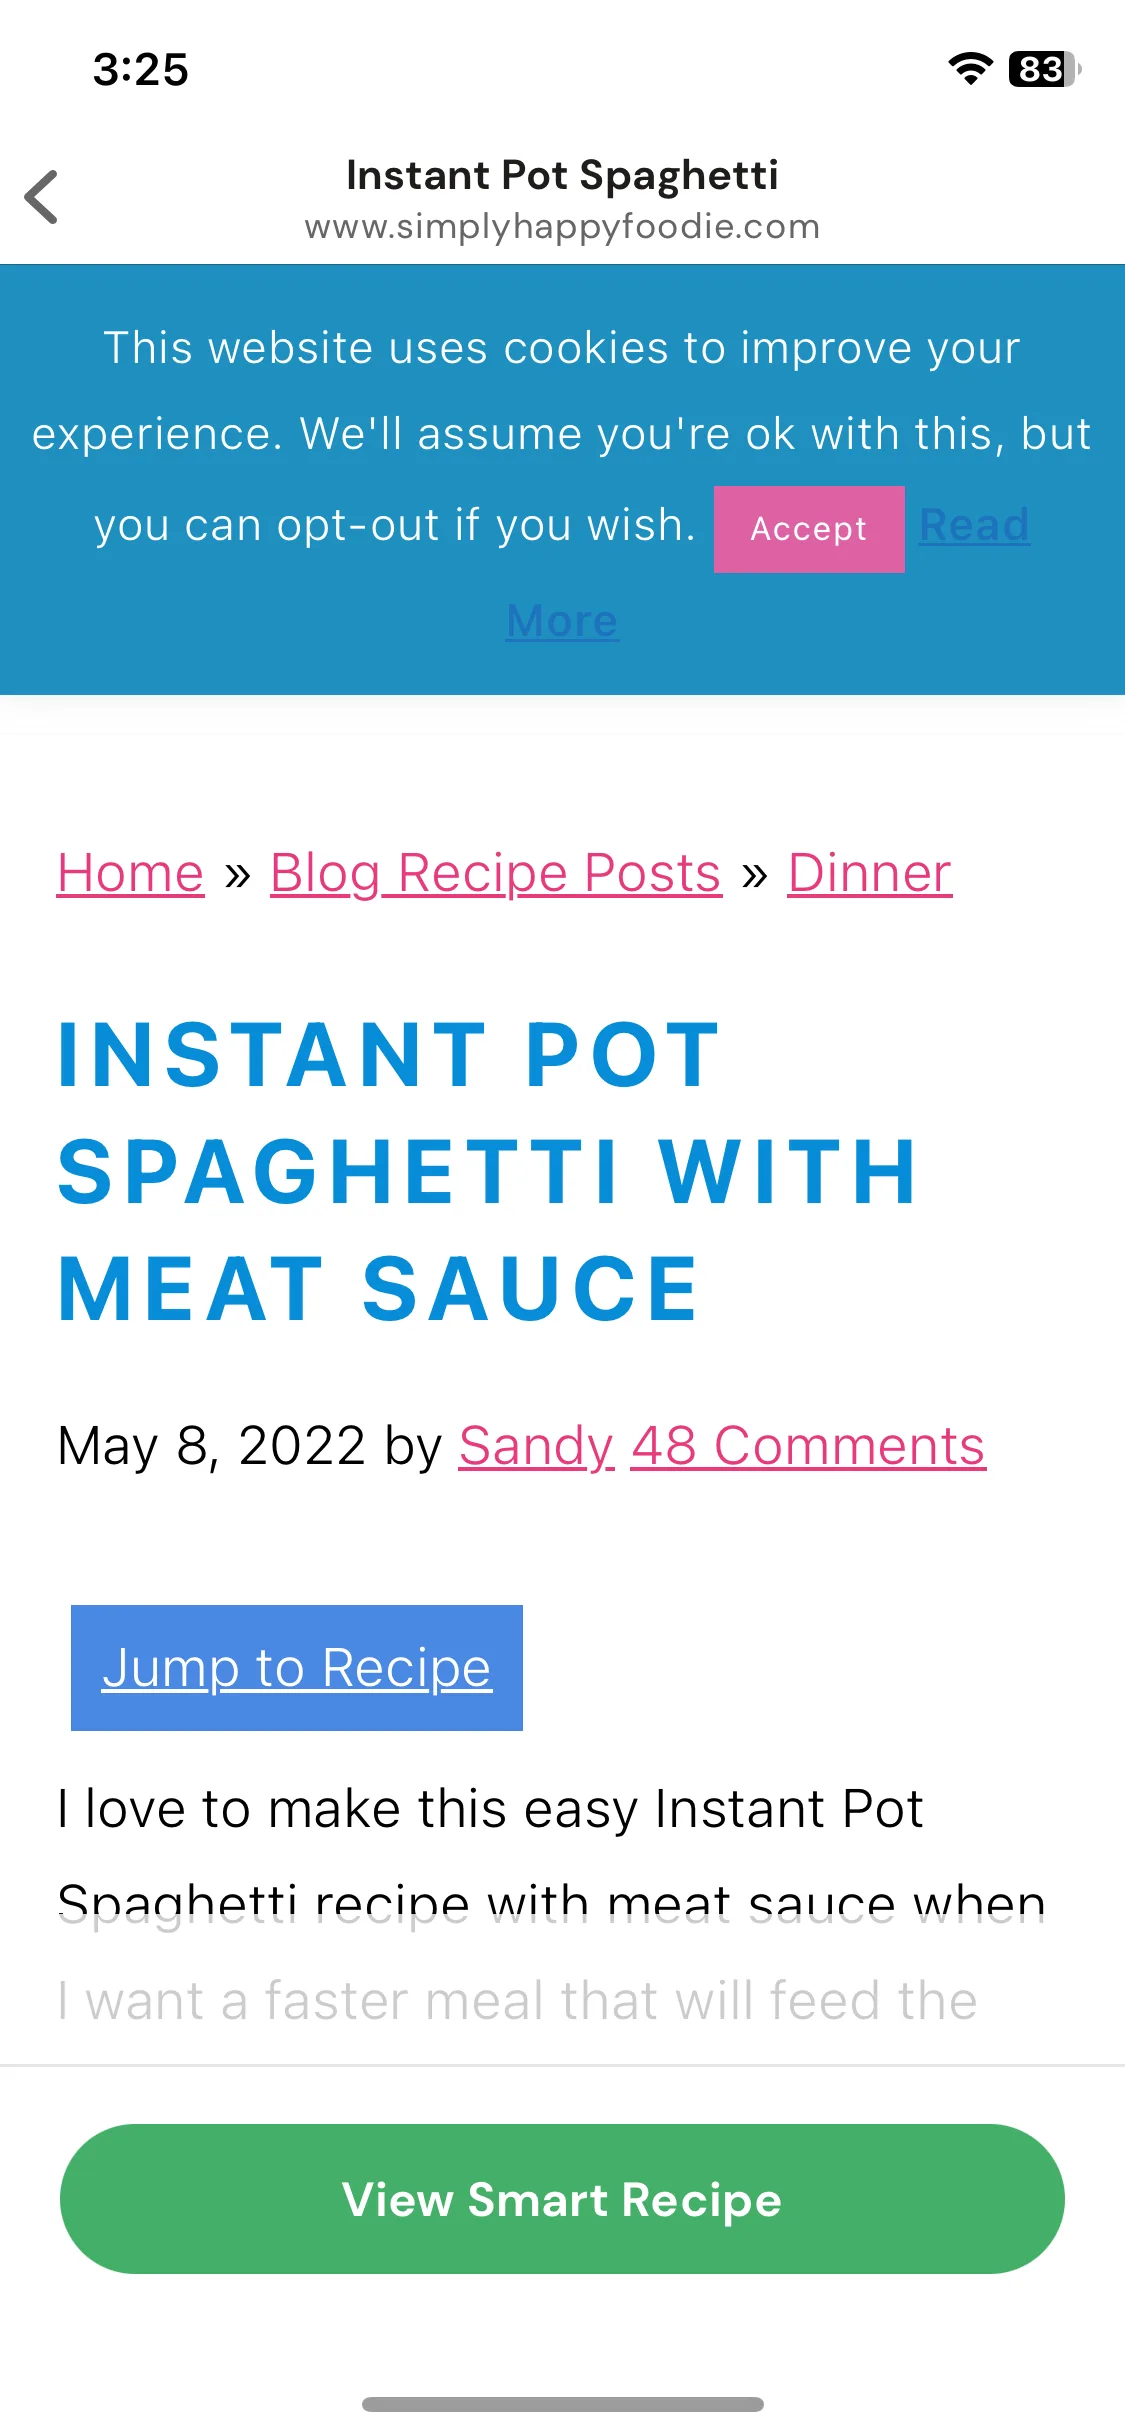Tap the www.simplyhappyfoodie.com address text
Screen dimensions: 1125x2436
(x=562, y=227)
